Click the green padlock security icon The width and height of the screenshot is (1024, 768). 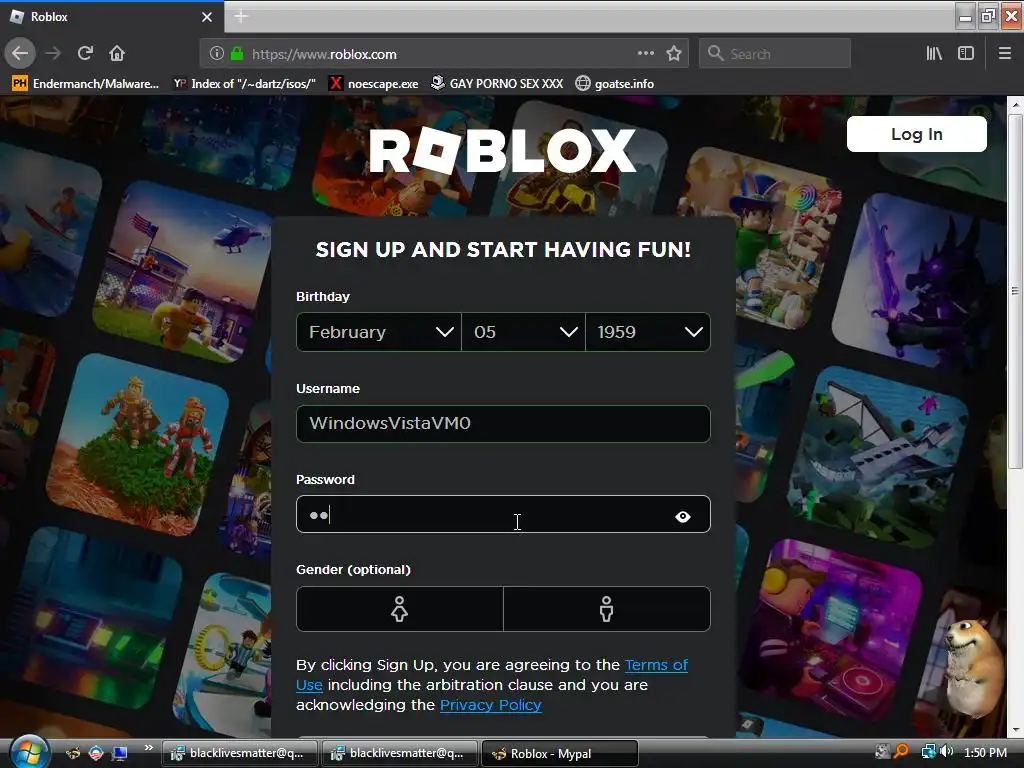(x=237, y=54)
